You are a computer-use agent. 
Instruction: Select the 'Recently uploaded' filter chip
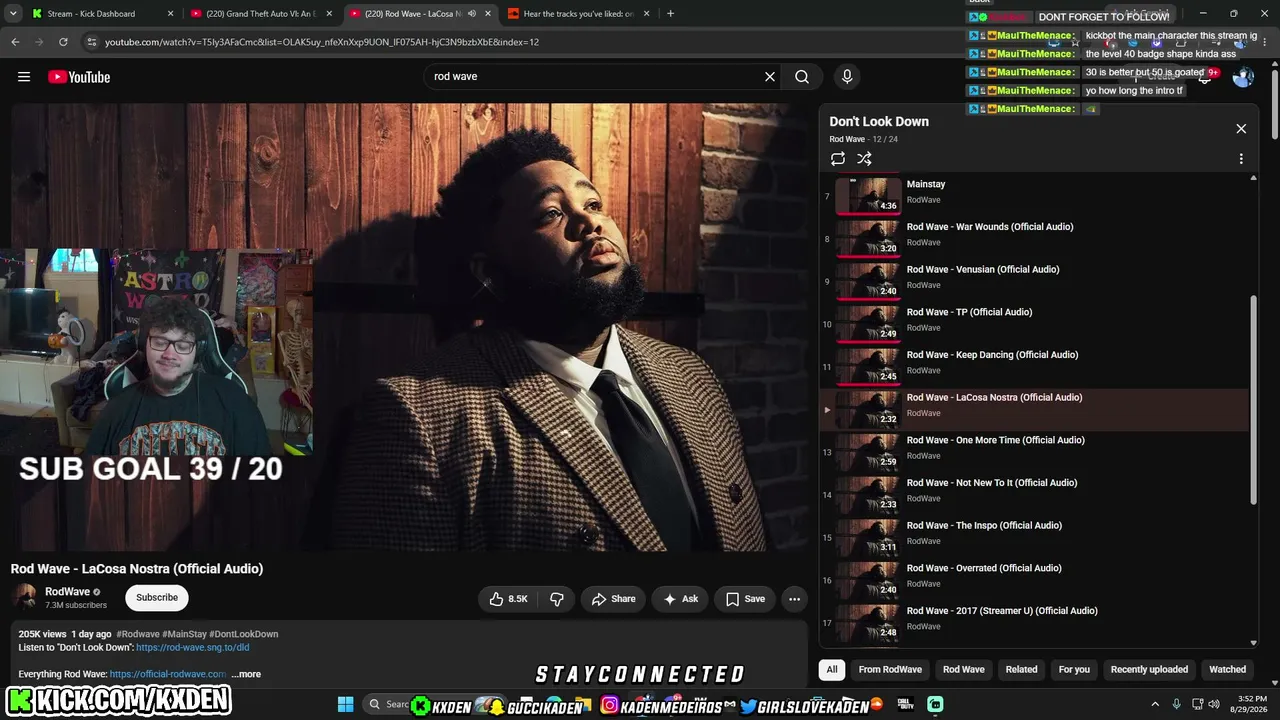pyautogui.click(x=1149, y=669)
